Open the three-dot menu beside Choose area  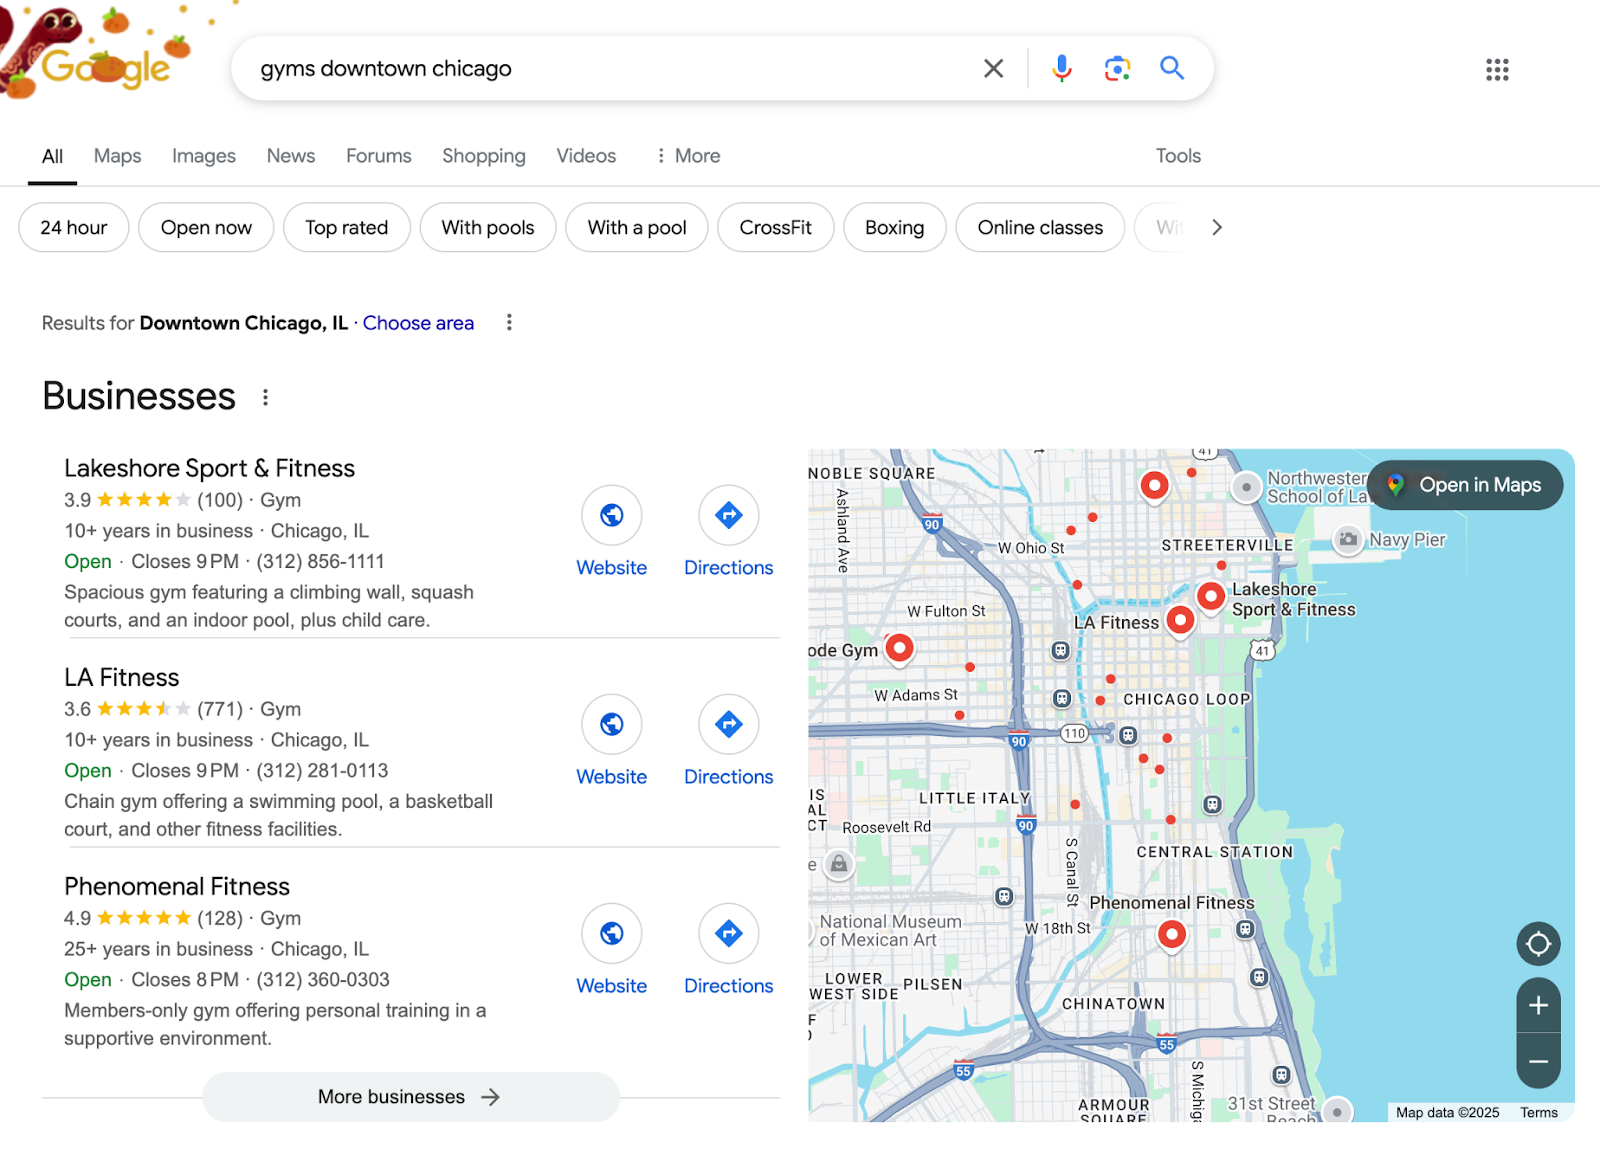point(509,322)
